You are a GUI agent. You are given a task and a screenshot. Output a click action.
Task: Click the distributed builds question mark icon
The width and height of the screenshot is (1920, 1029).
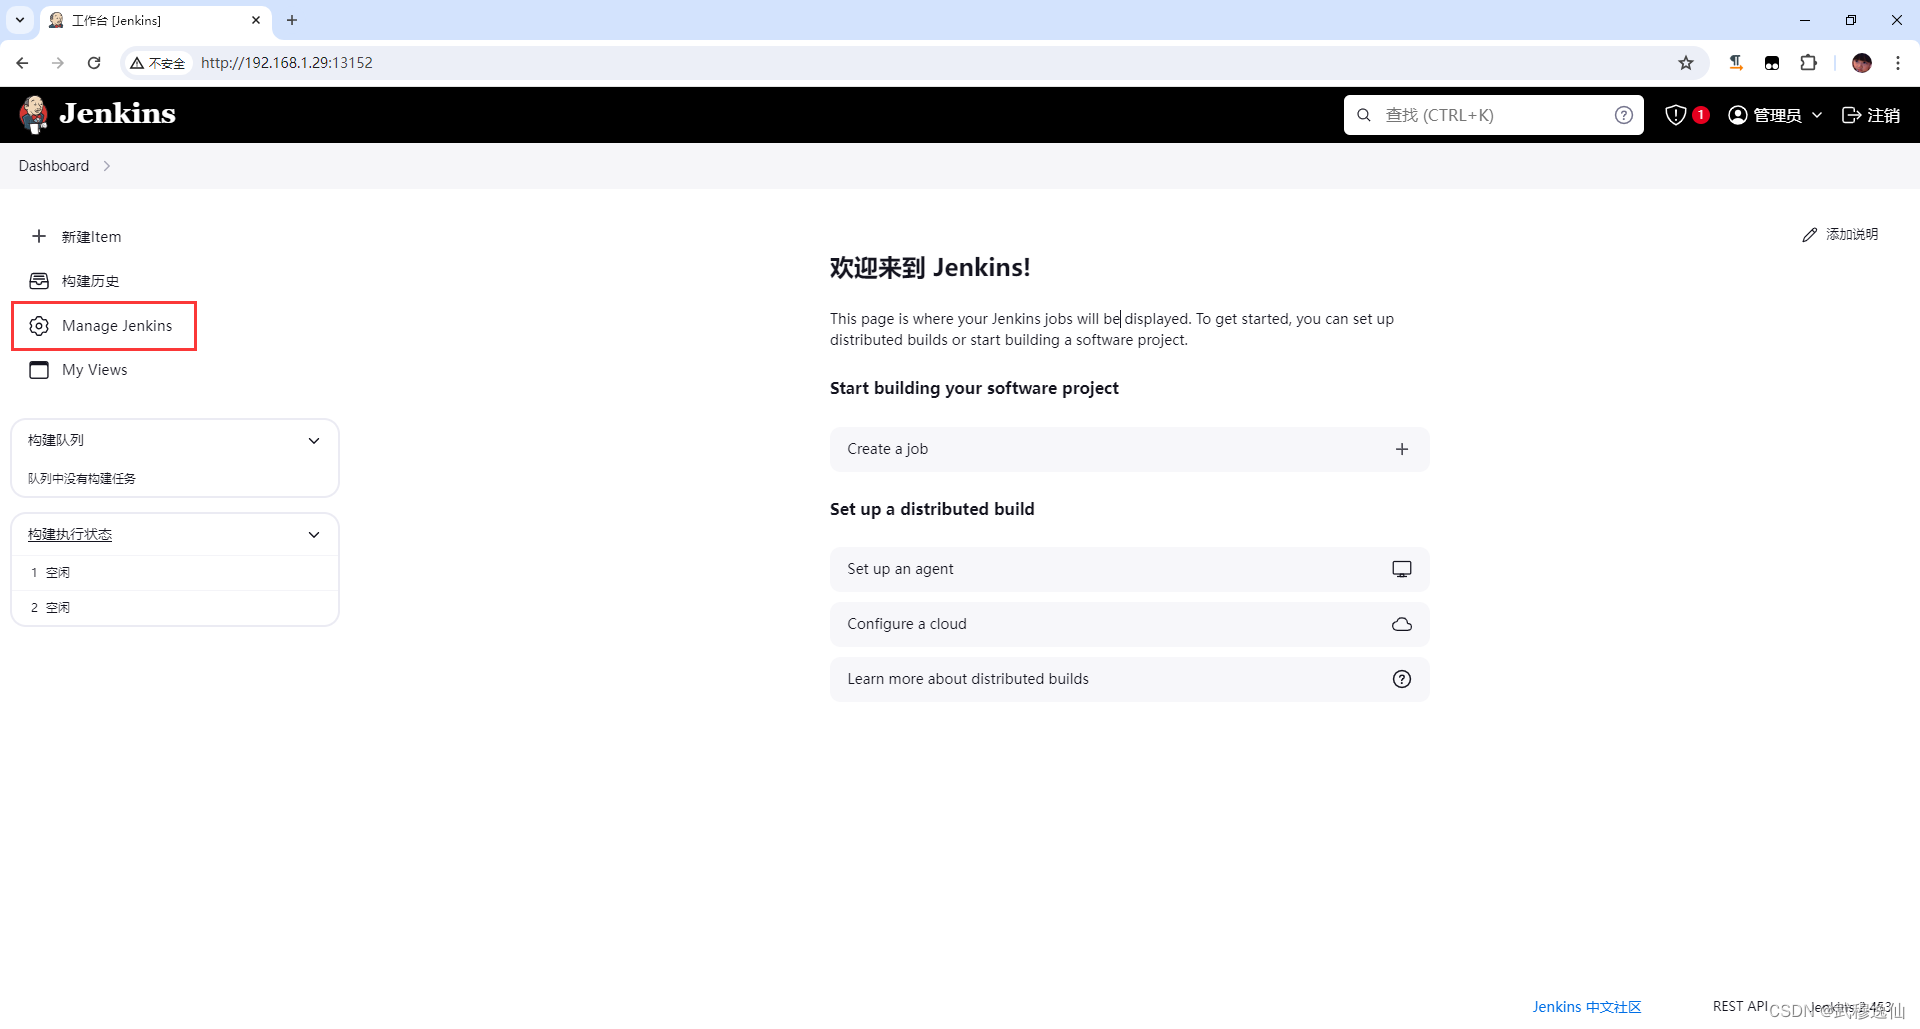1401,678
